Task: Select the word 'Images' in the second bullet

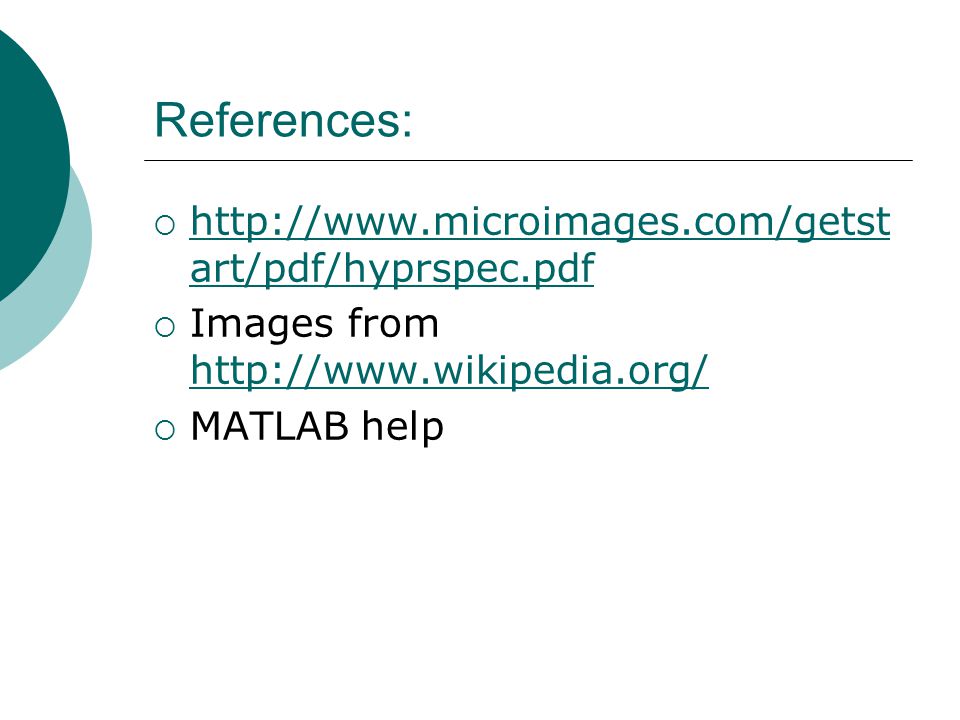Action: point(262,324)
